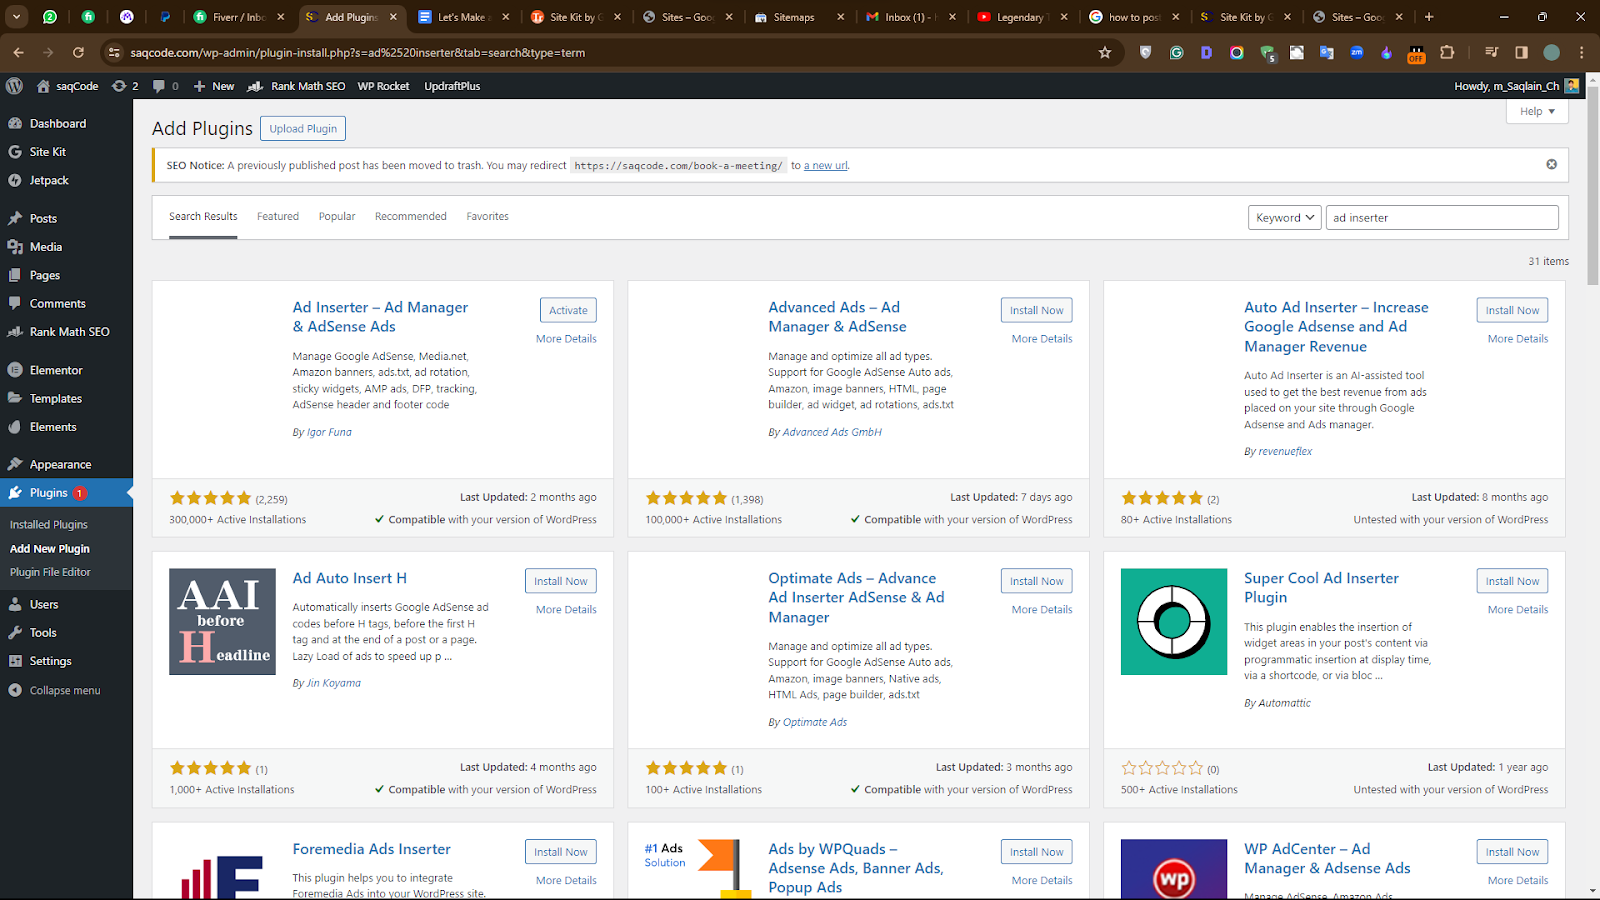The image size is (1600, 900).
Task: Open the New content admin bar menu
Action: [x=214, y=86]
